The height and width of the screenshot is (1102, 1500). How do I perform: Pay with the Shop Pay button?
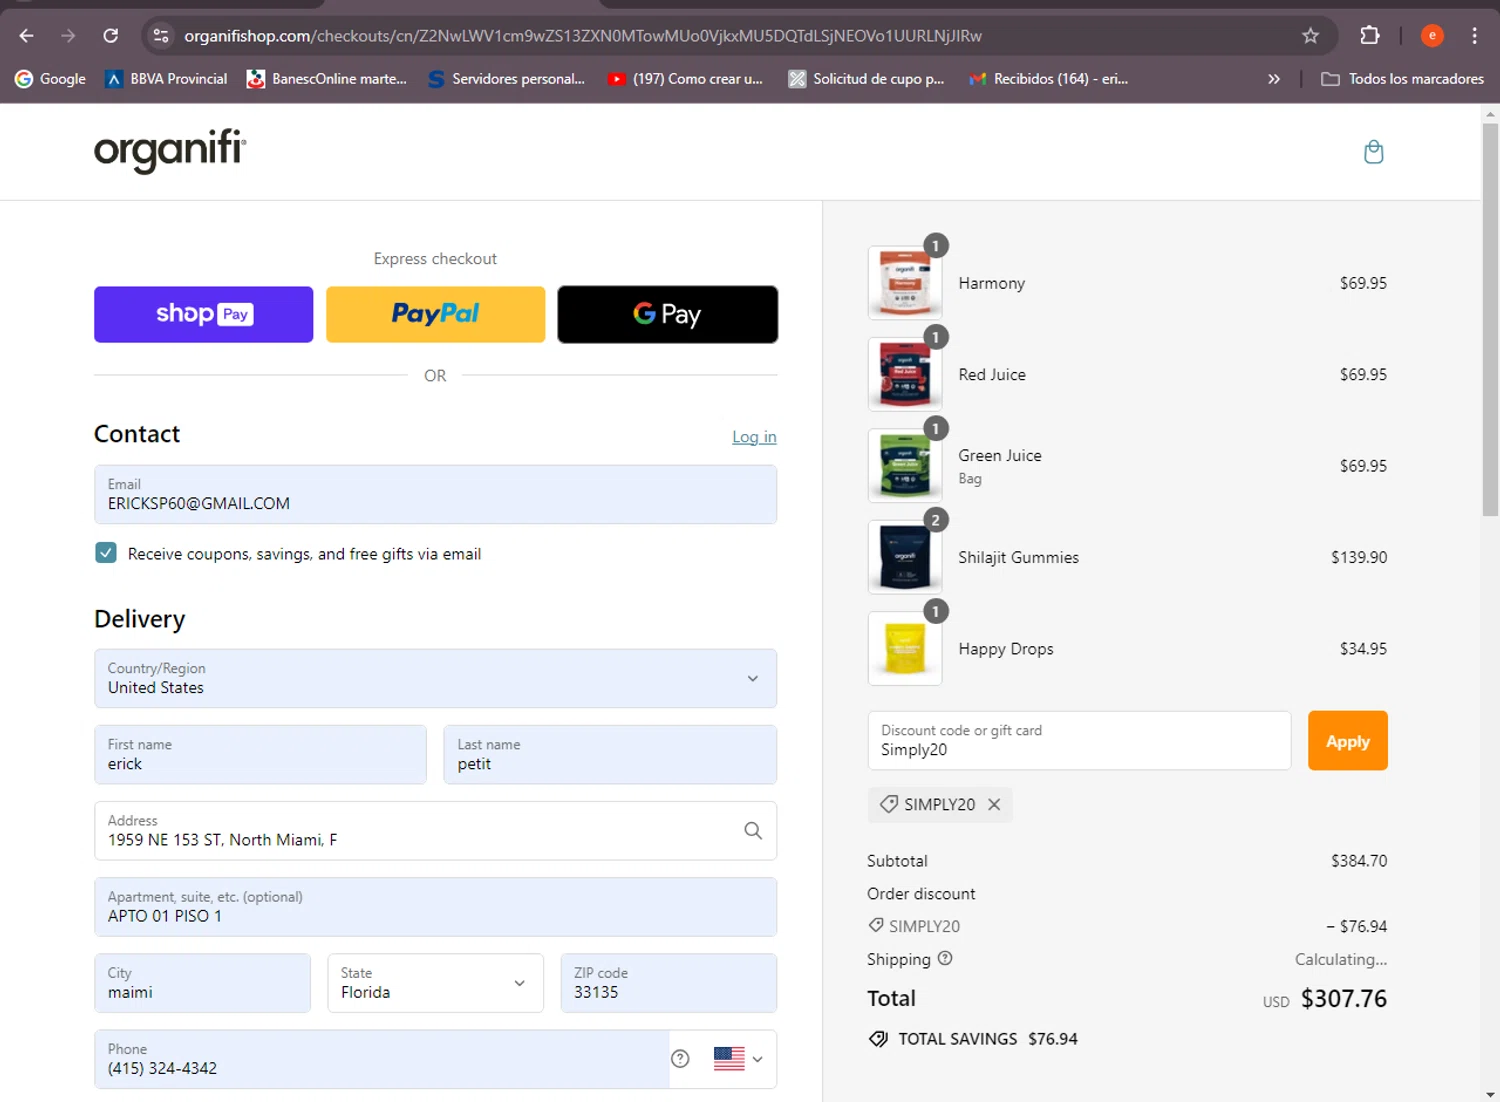[x=204, y=315]
